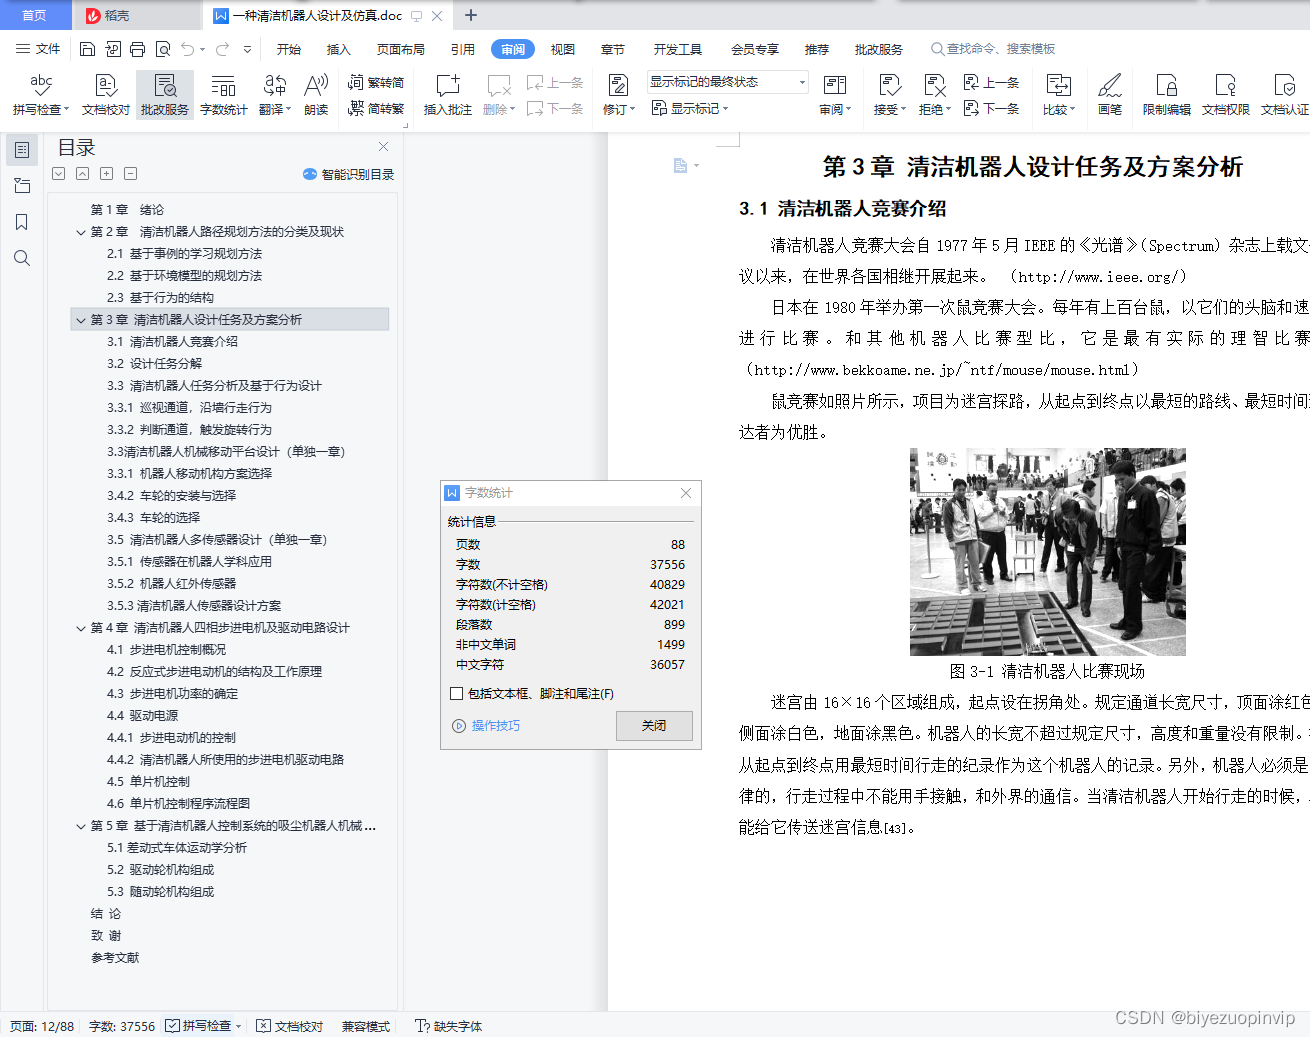The image size is (1310, 1037).
Task: Start the 朗读 read-aloud tool
Action: click(316, 95)
